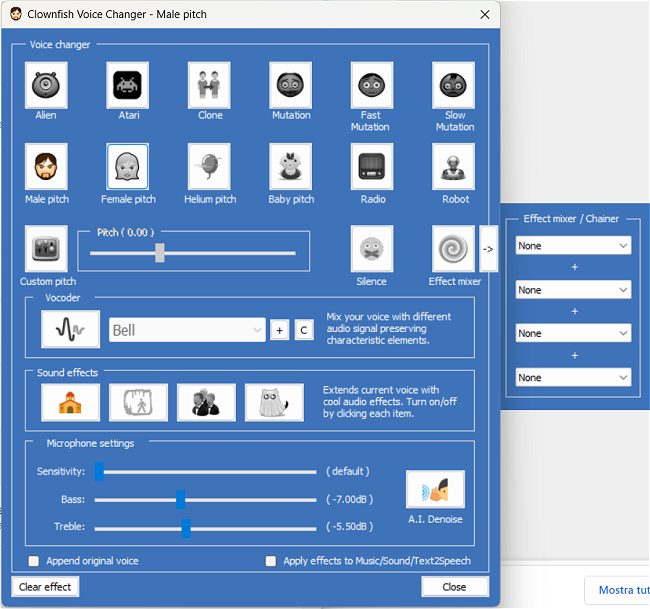Image resolution: width=650 pixels, height=609 pixels.
Task: Open the Vocoder Bell dropdown
Action: coord(187,330)
